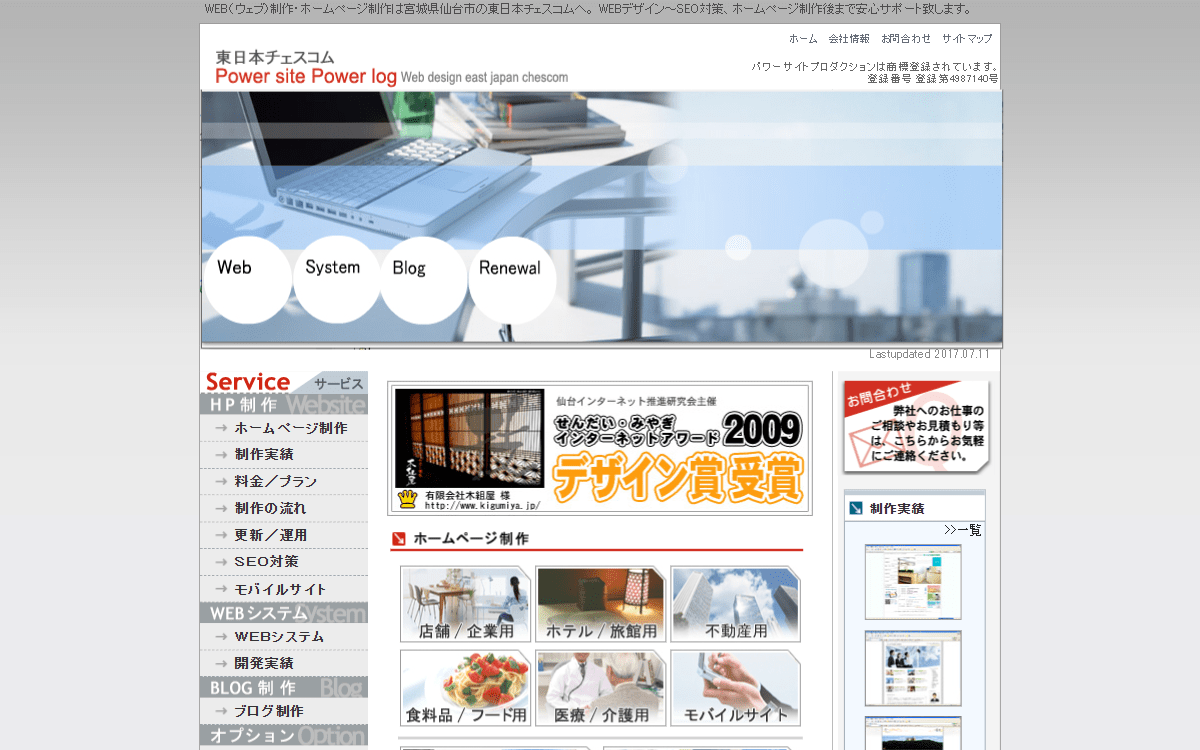1200x750 pixels.
Task: Click the Lastupdated 2017.07.11 text
Action: tap(929, 354)
